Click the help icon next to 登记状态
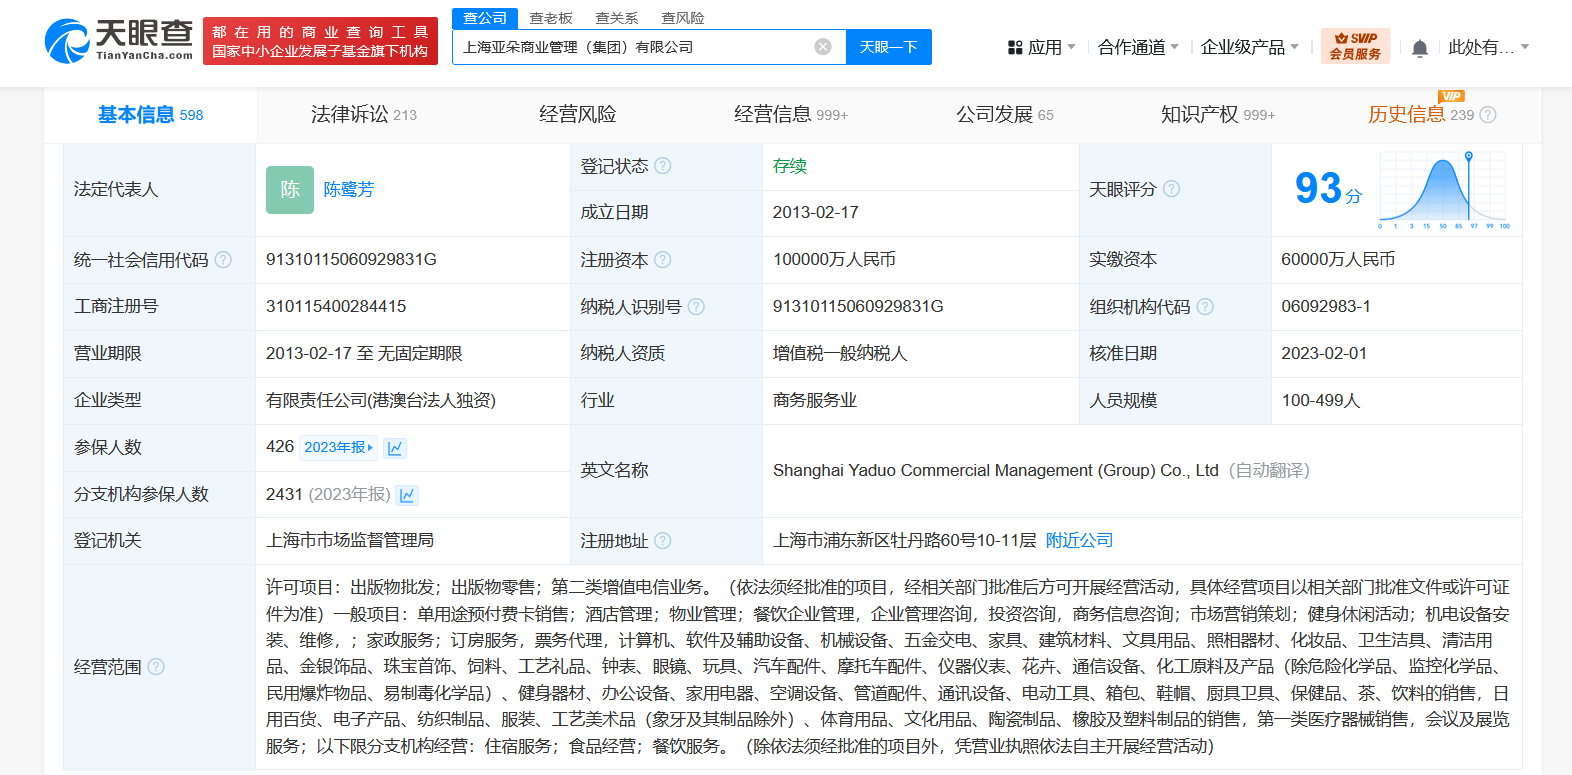Screen dimensions: 1572x775 coord(662,166)
